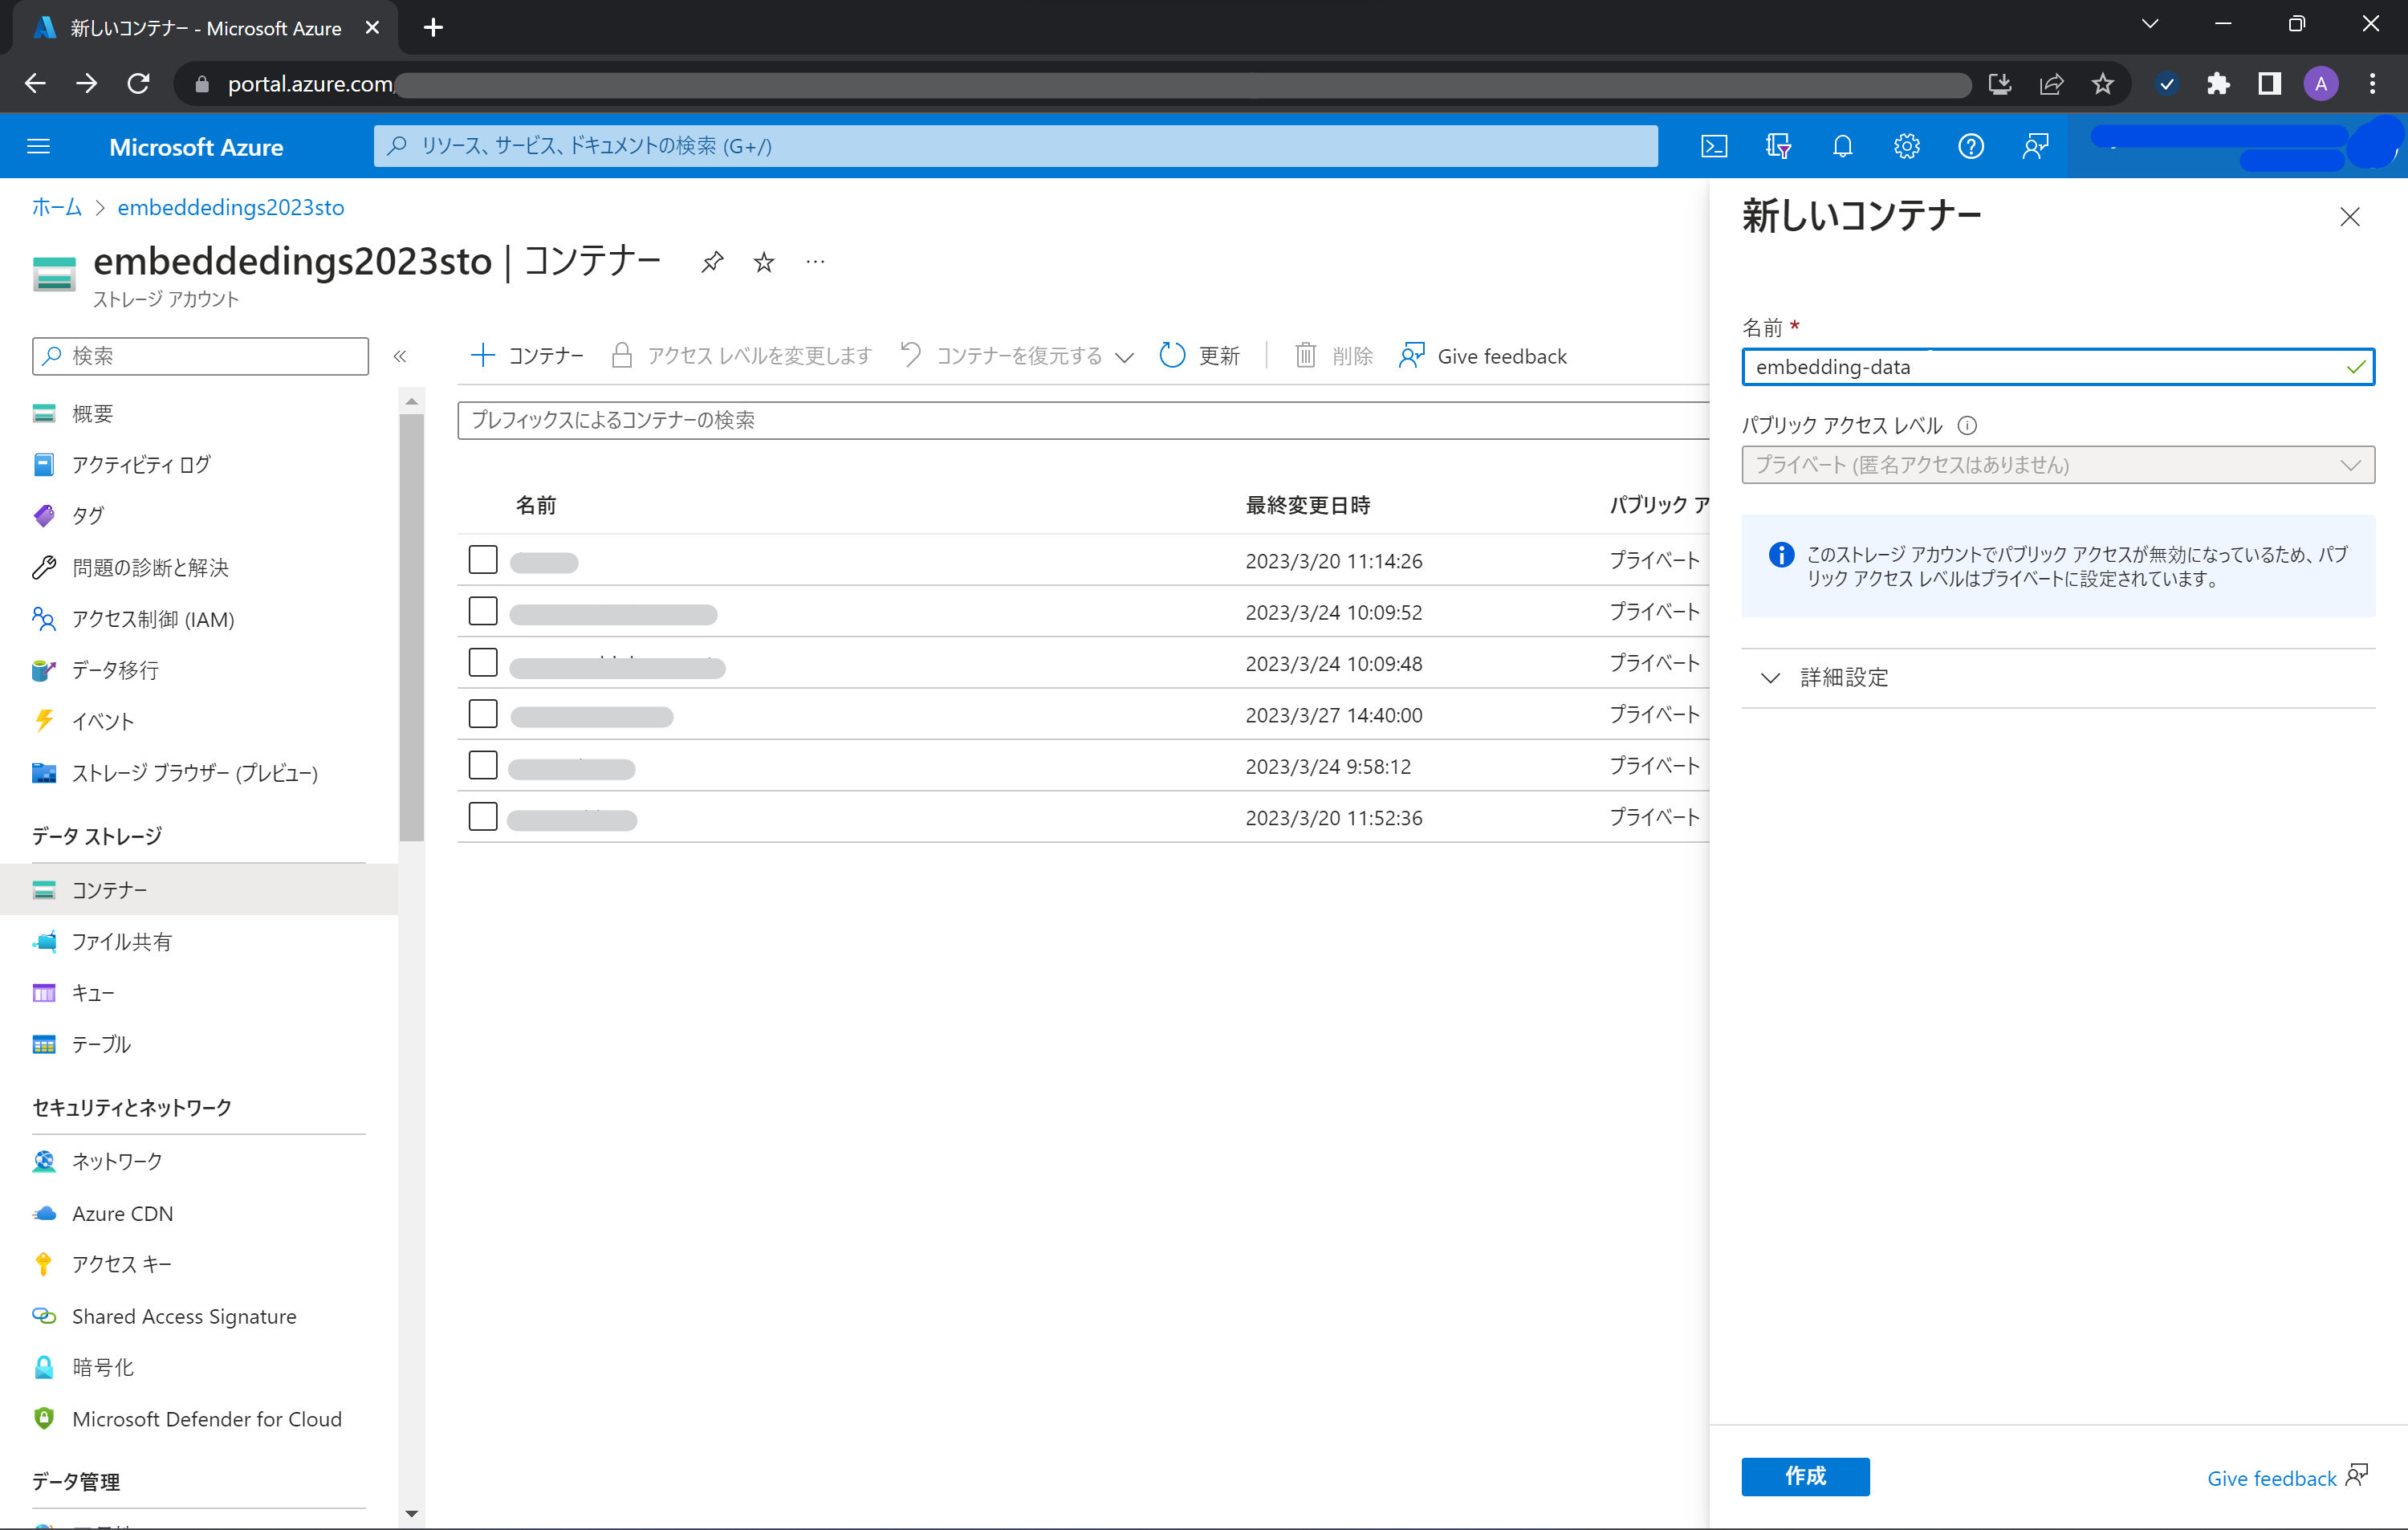Viewport: 2408px width, 1530px height.
Task: Refresh container list with 更新
Action: 1200,356
